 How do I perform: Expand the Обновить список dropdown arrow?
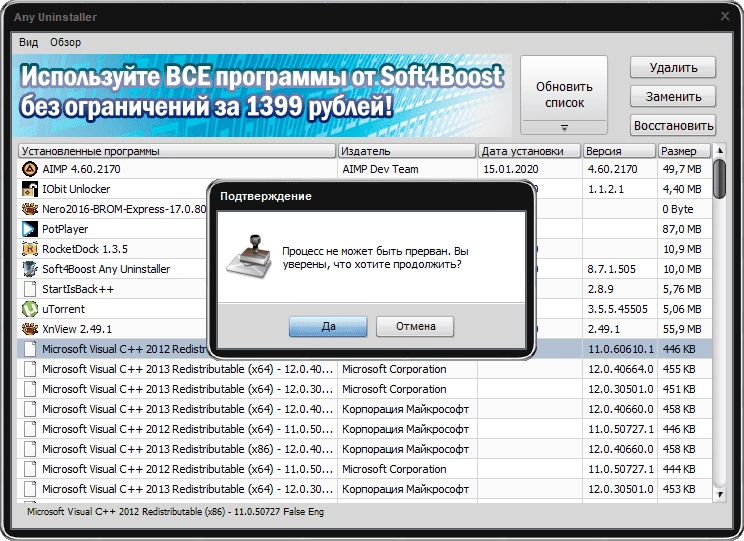click(564, 127)
